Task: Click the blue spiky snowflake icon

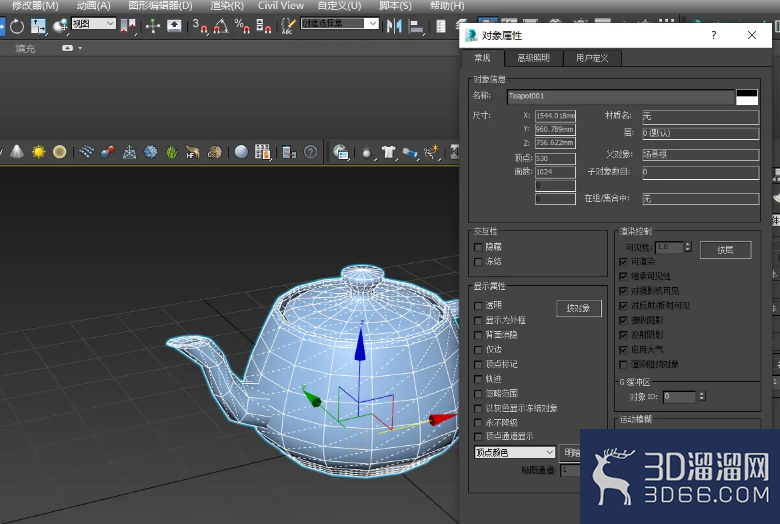Action: [x=150, y=151]
